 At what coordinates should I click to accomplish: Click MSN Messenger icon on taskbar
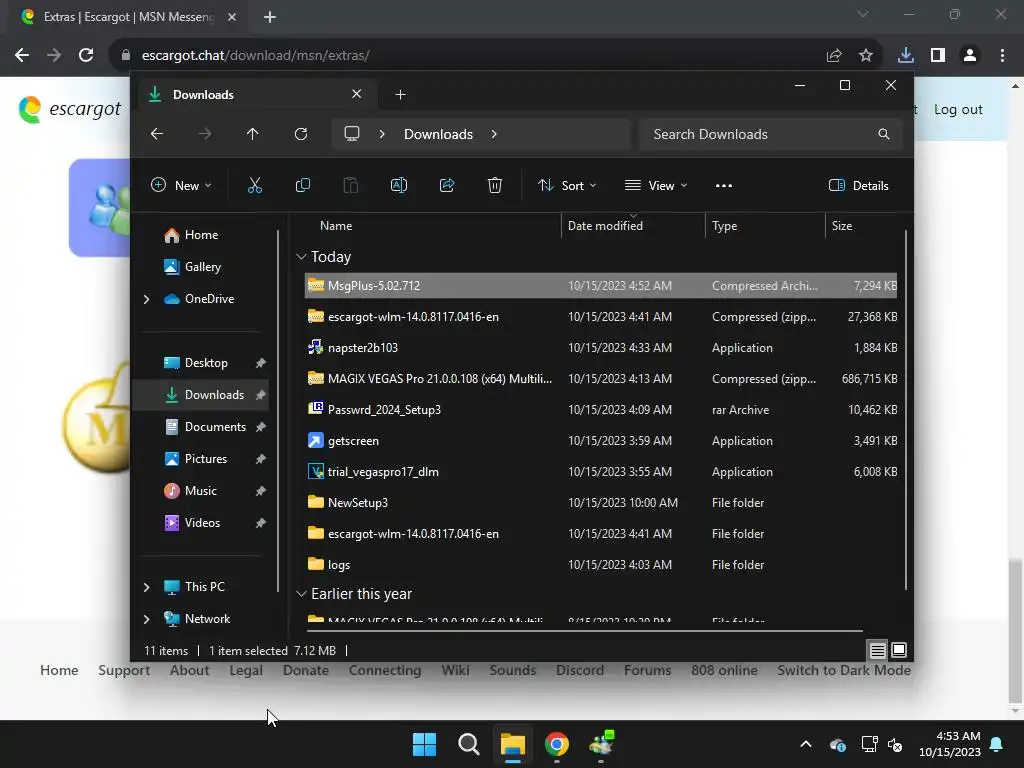point(601,744)
